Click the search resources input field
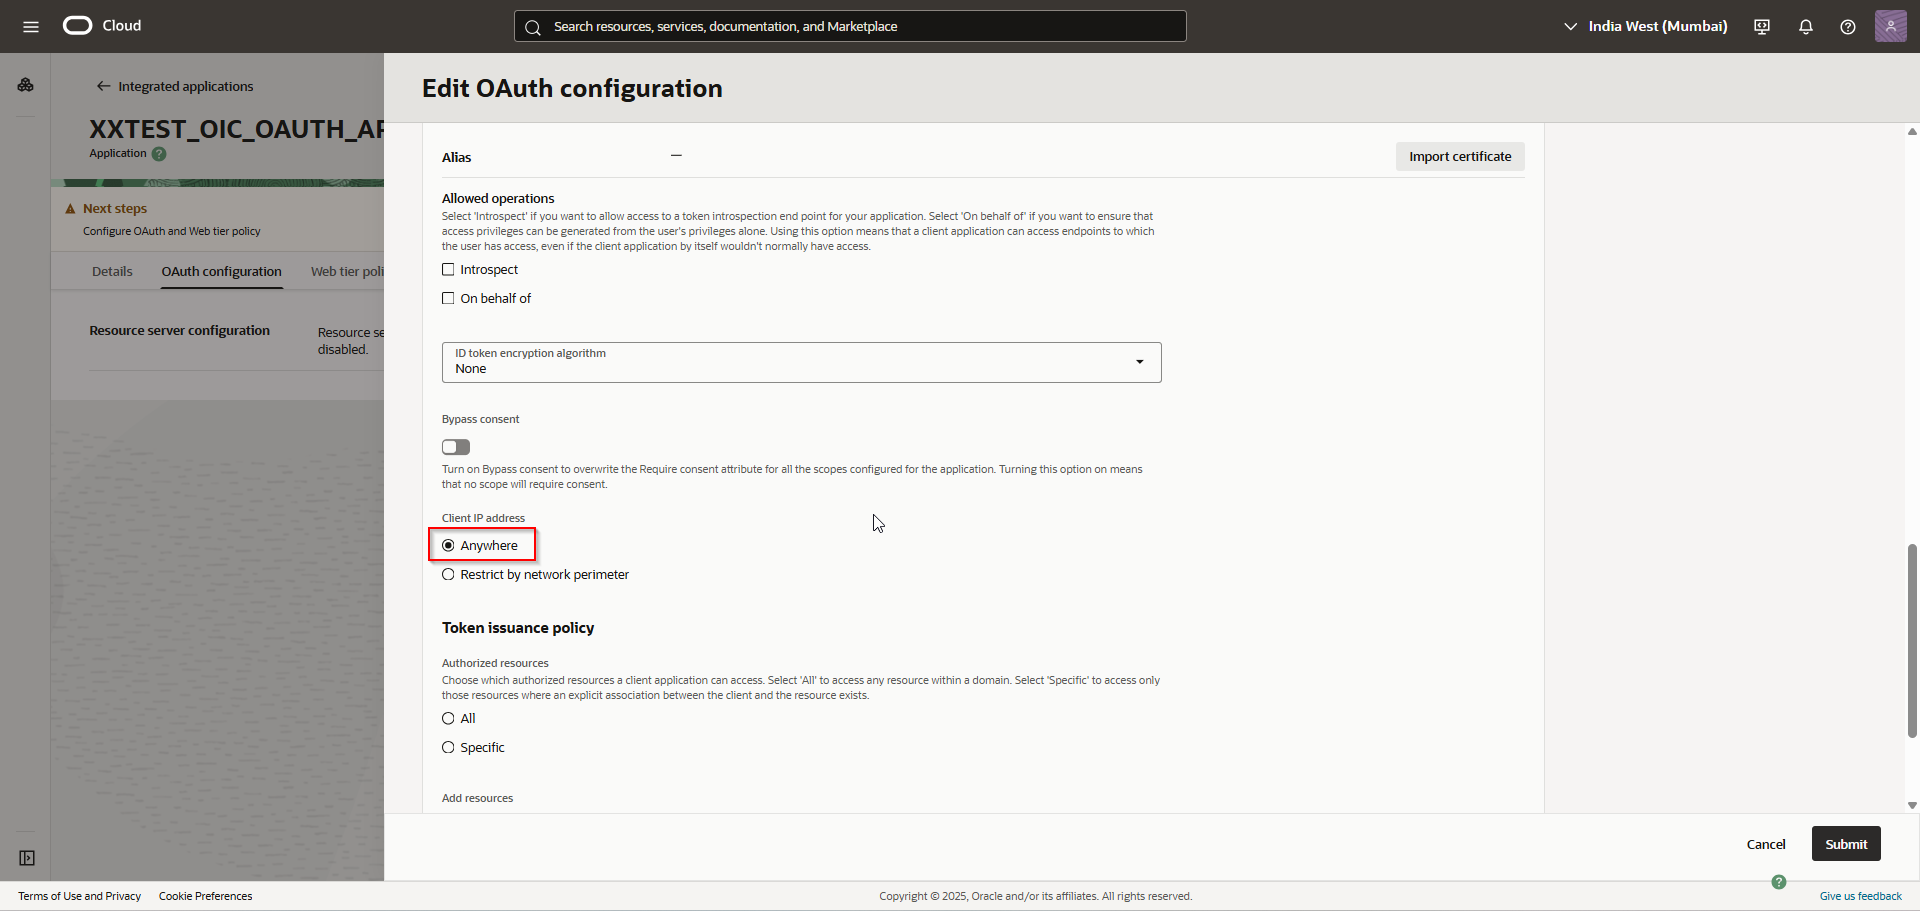Image resolution: width=1920 pixels, height=911 pixels. [x=849, y=26]
